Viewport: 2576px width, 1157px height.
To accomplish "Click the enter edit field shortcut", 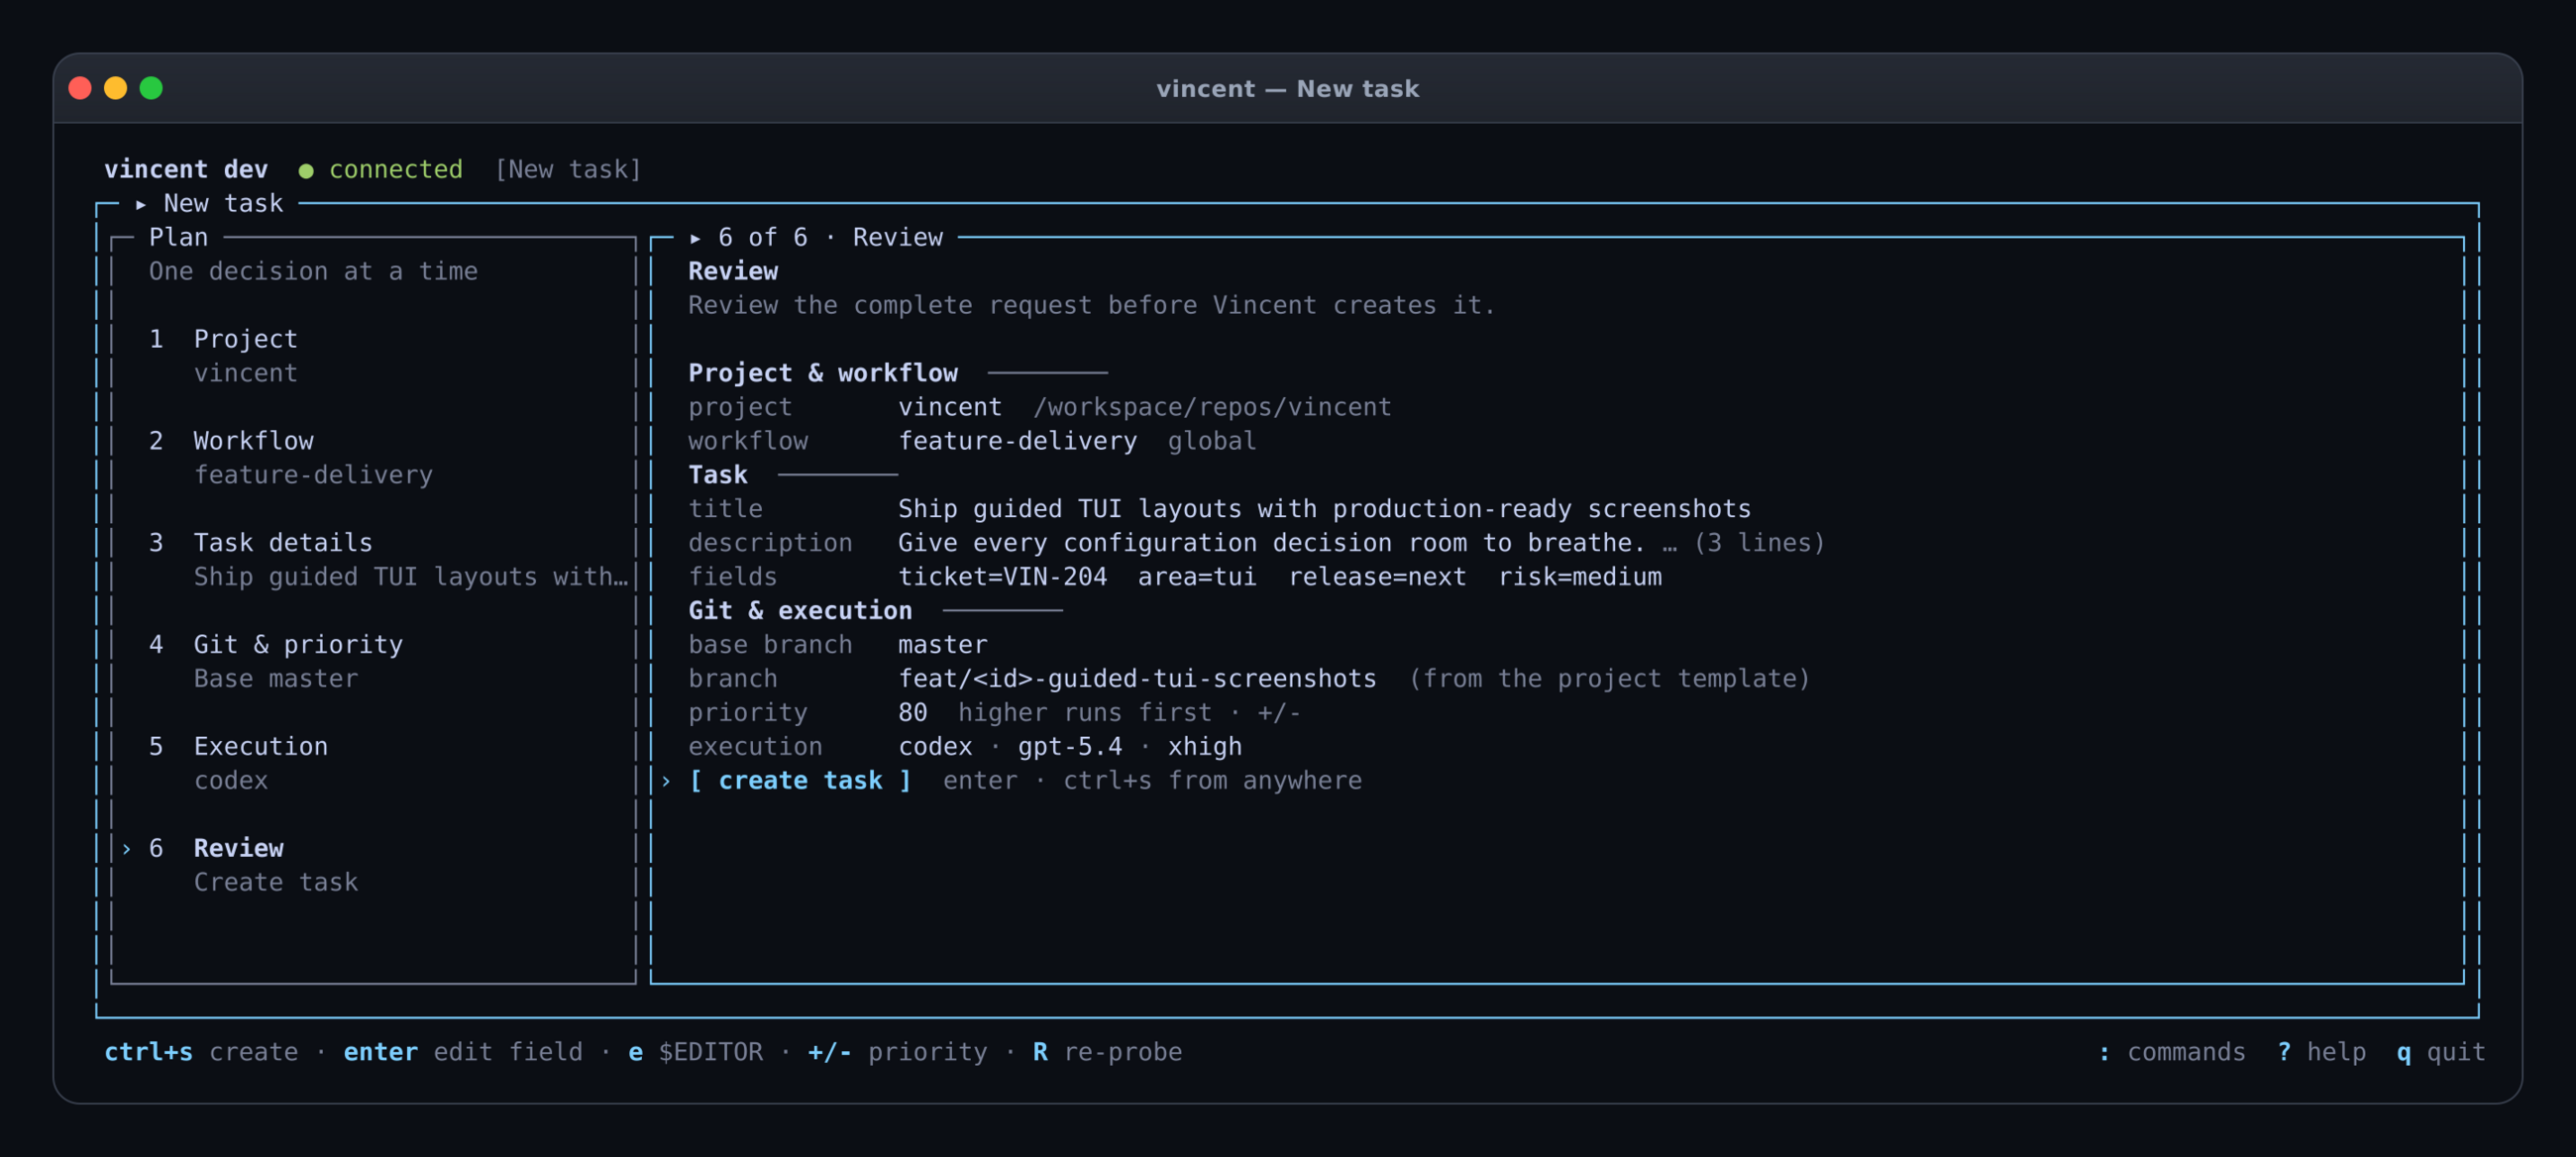I will click(x=463, y=1052).
